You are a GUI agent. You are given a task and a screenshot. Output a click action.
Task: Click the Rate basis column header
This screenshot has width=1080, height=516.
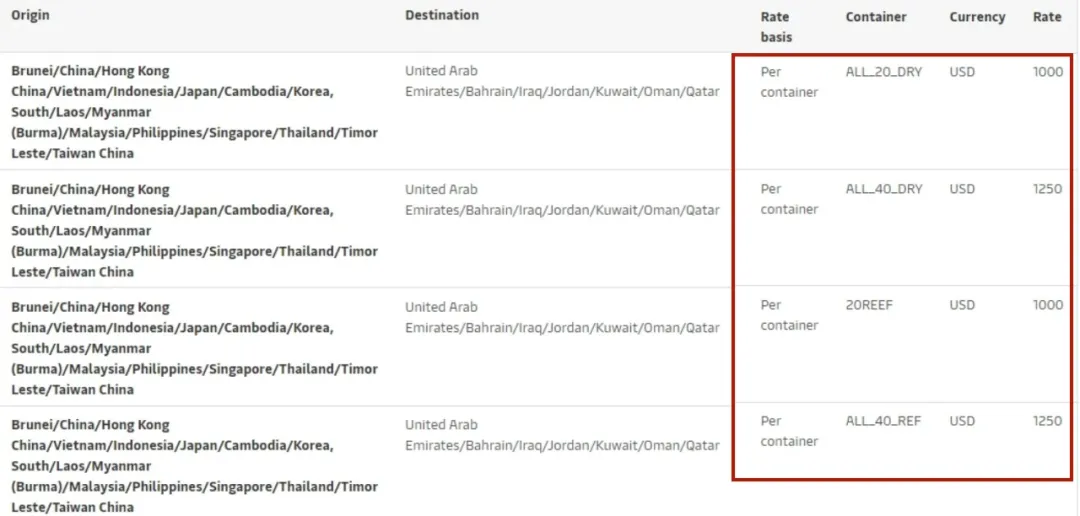[x=776, y=27]
